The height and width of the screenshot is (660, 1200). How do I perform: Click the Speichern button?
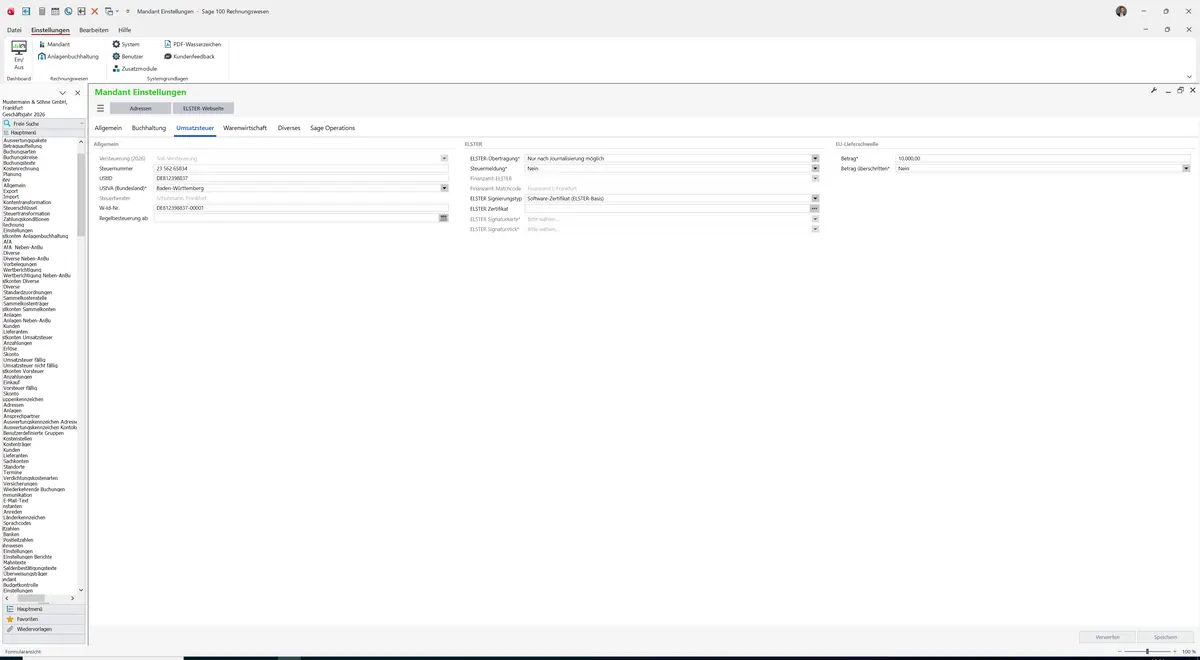[x=1166, y=636]
